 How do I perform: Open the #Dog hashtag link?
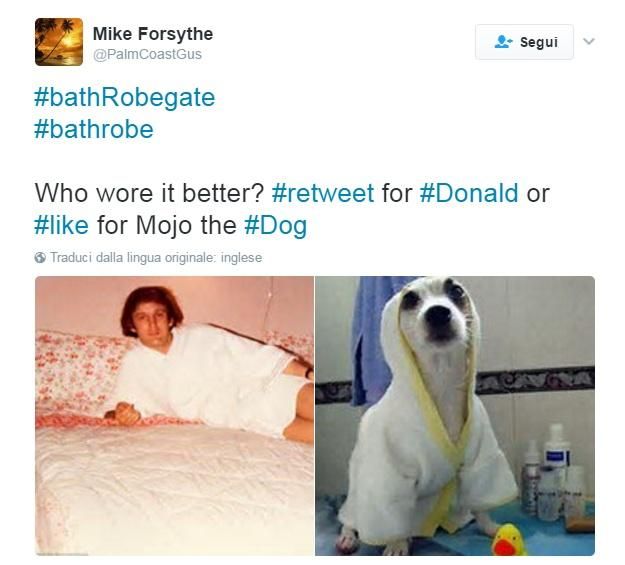(275, 226)
